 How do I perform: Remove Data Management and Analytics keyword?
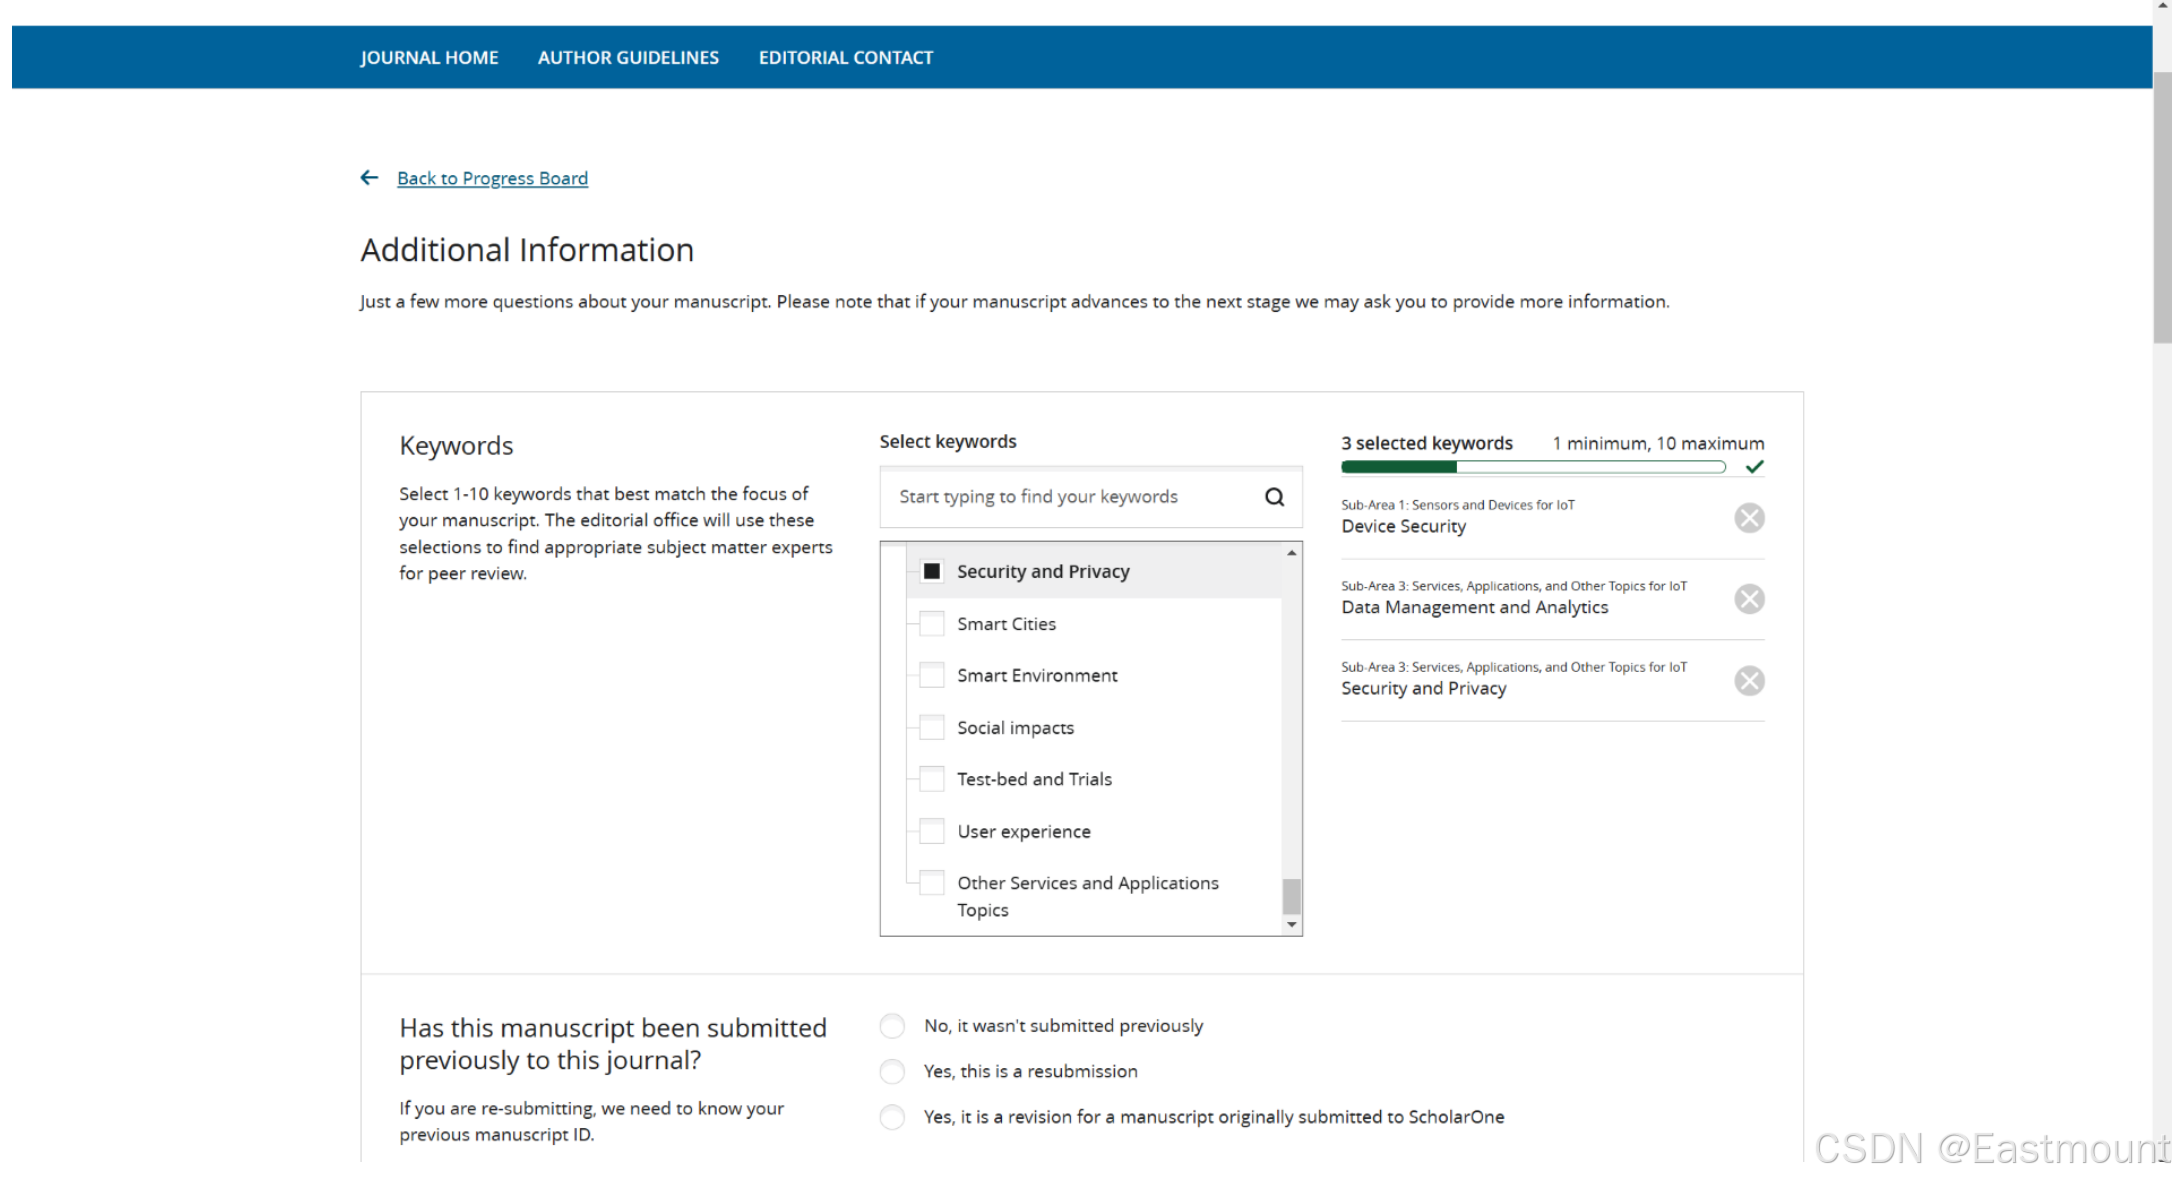[x=1749, y=599]
